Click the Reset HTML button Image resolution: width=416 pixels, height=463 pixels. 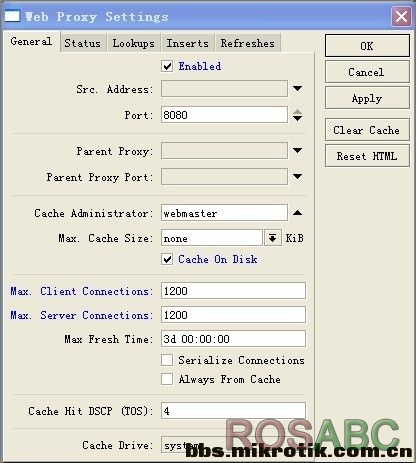pos(367,156)
